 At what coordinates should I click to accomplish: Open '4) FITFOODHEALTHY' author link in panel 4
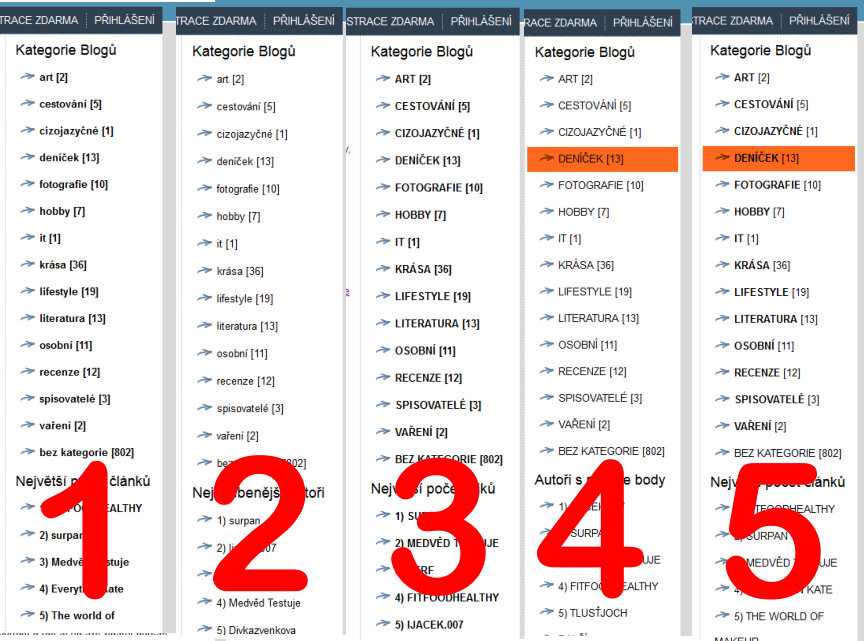[608, 586]
